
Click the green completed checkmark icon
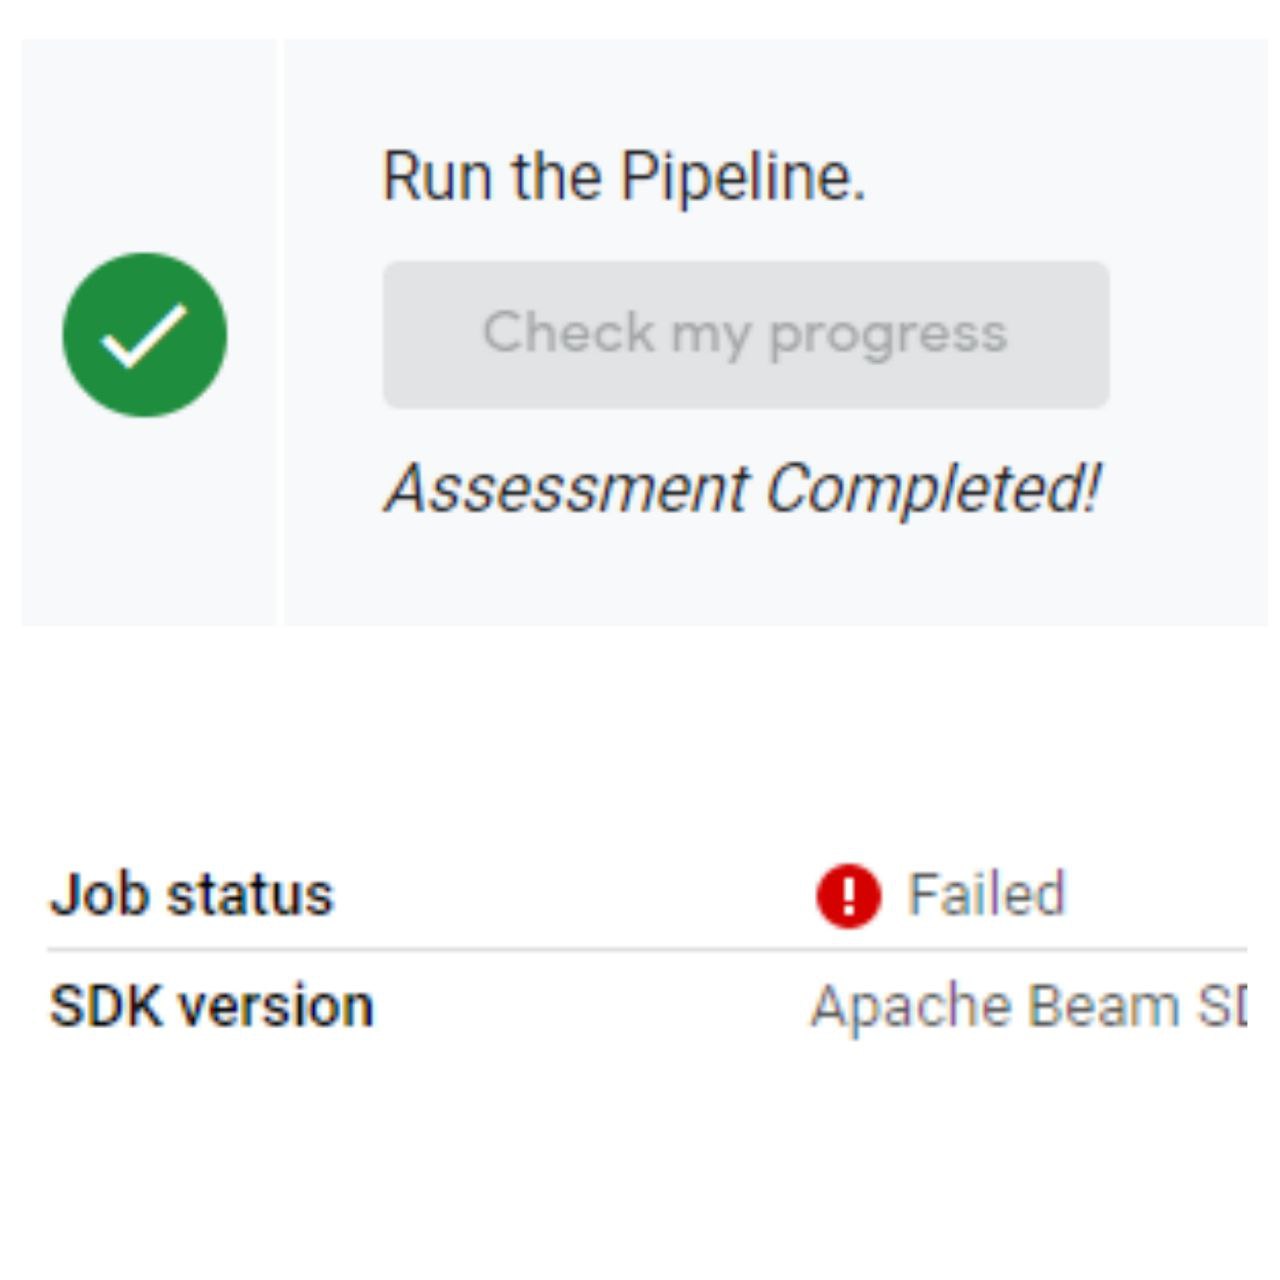[145, 334]
